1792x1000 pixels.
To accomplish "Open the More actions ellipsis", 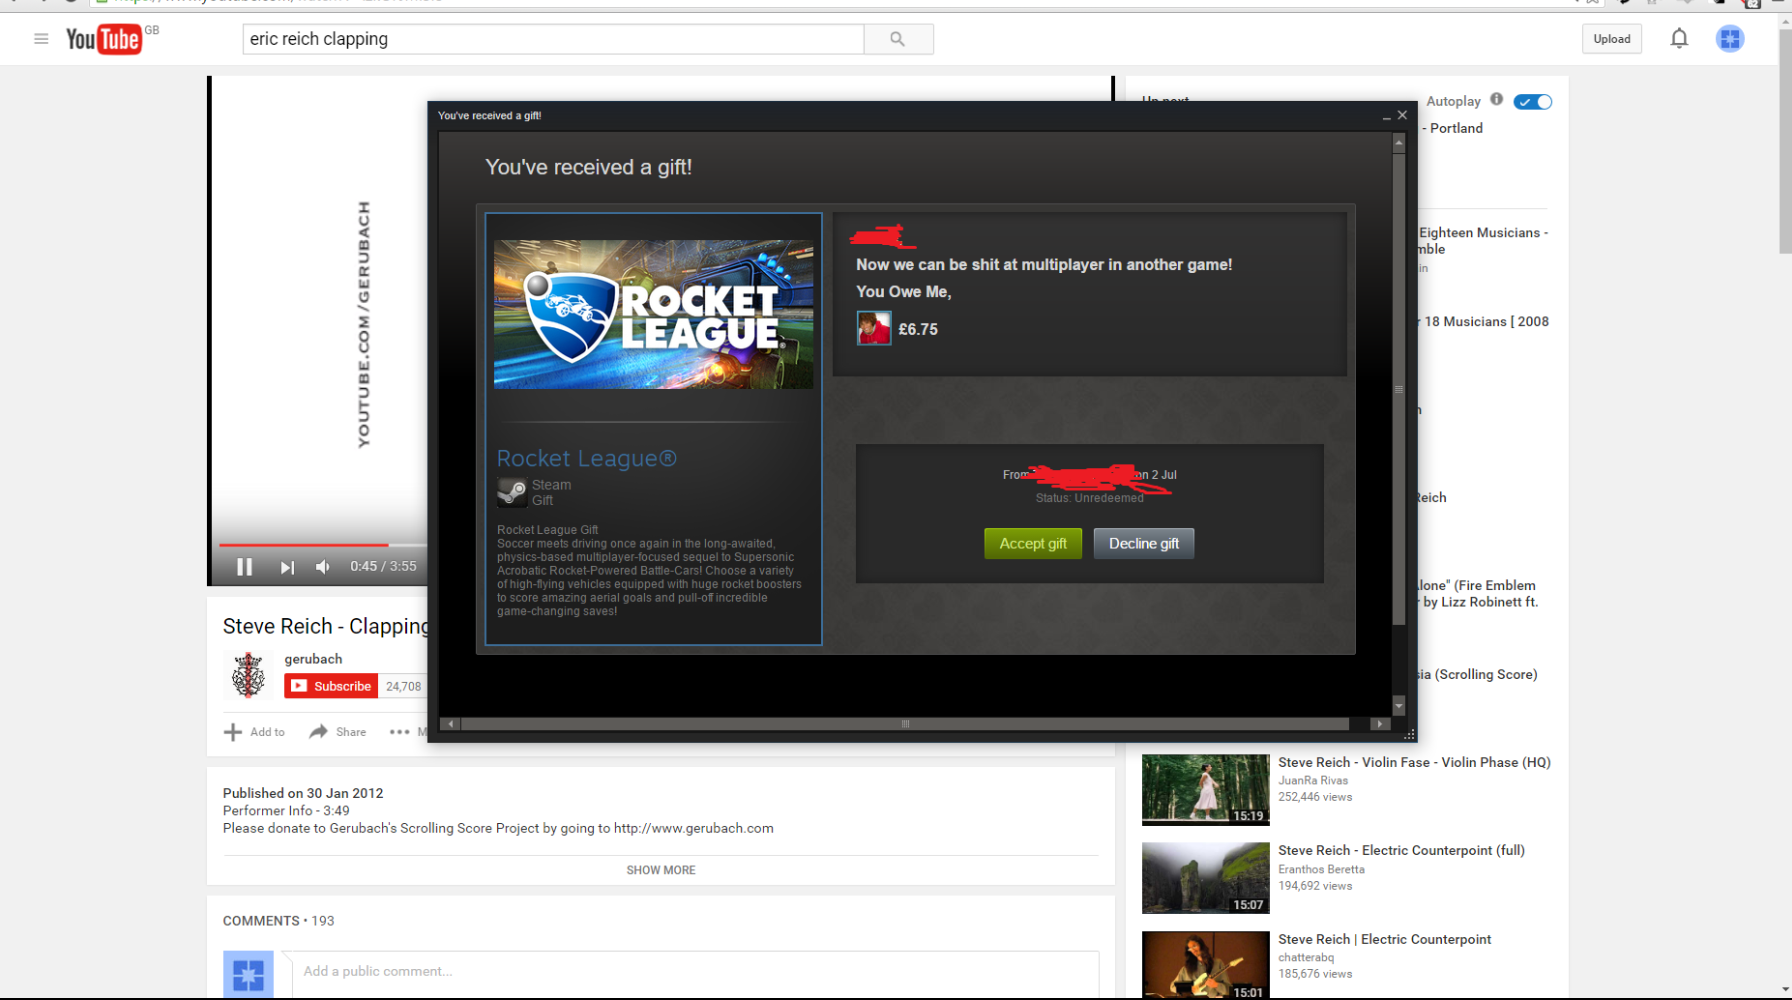I will (399, 732).
